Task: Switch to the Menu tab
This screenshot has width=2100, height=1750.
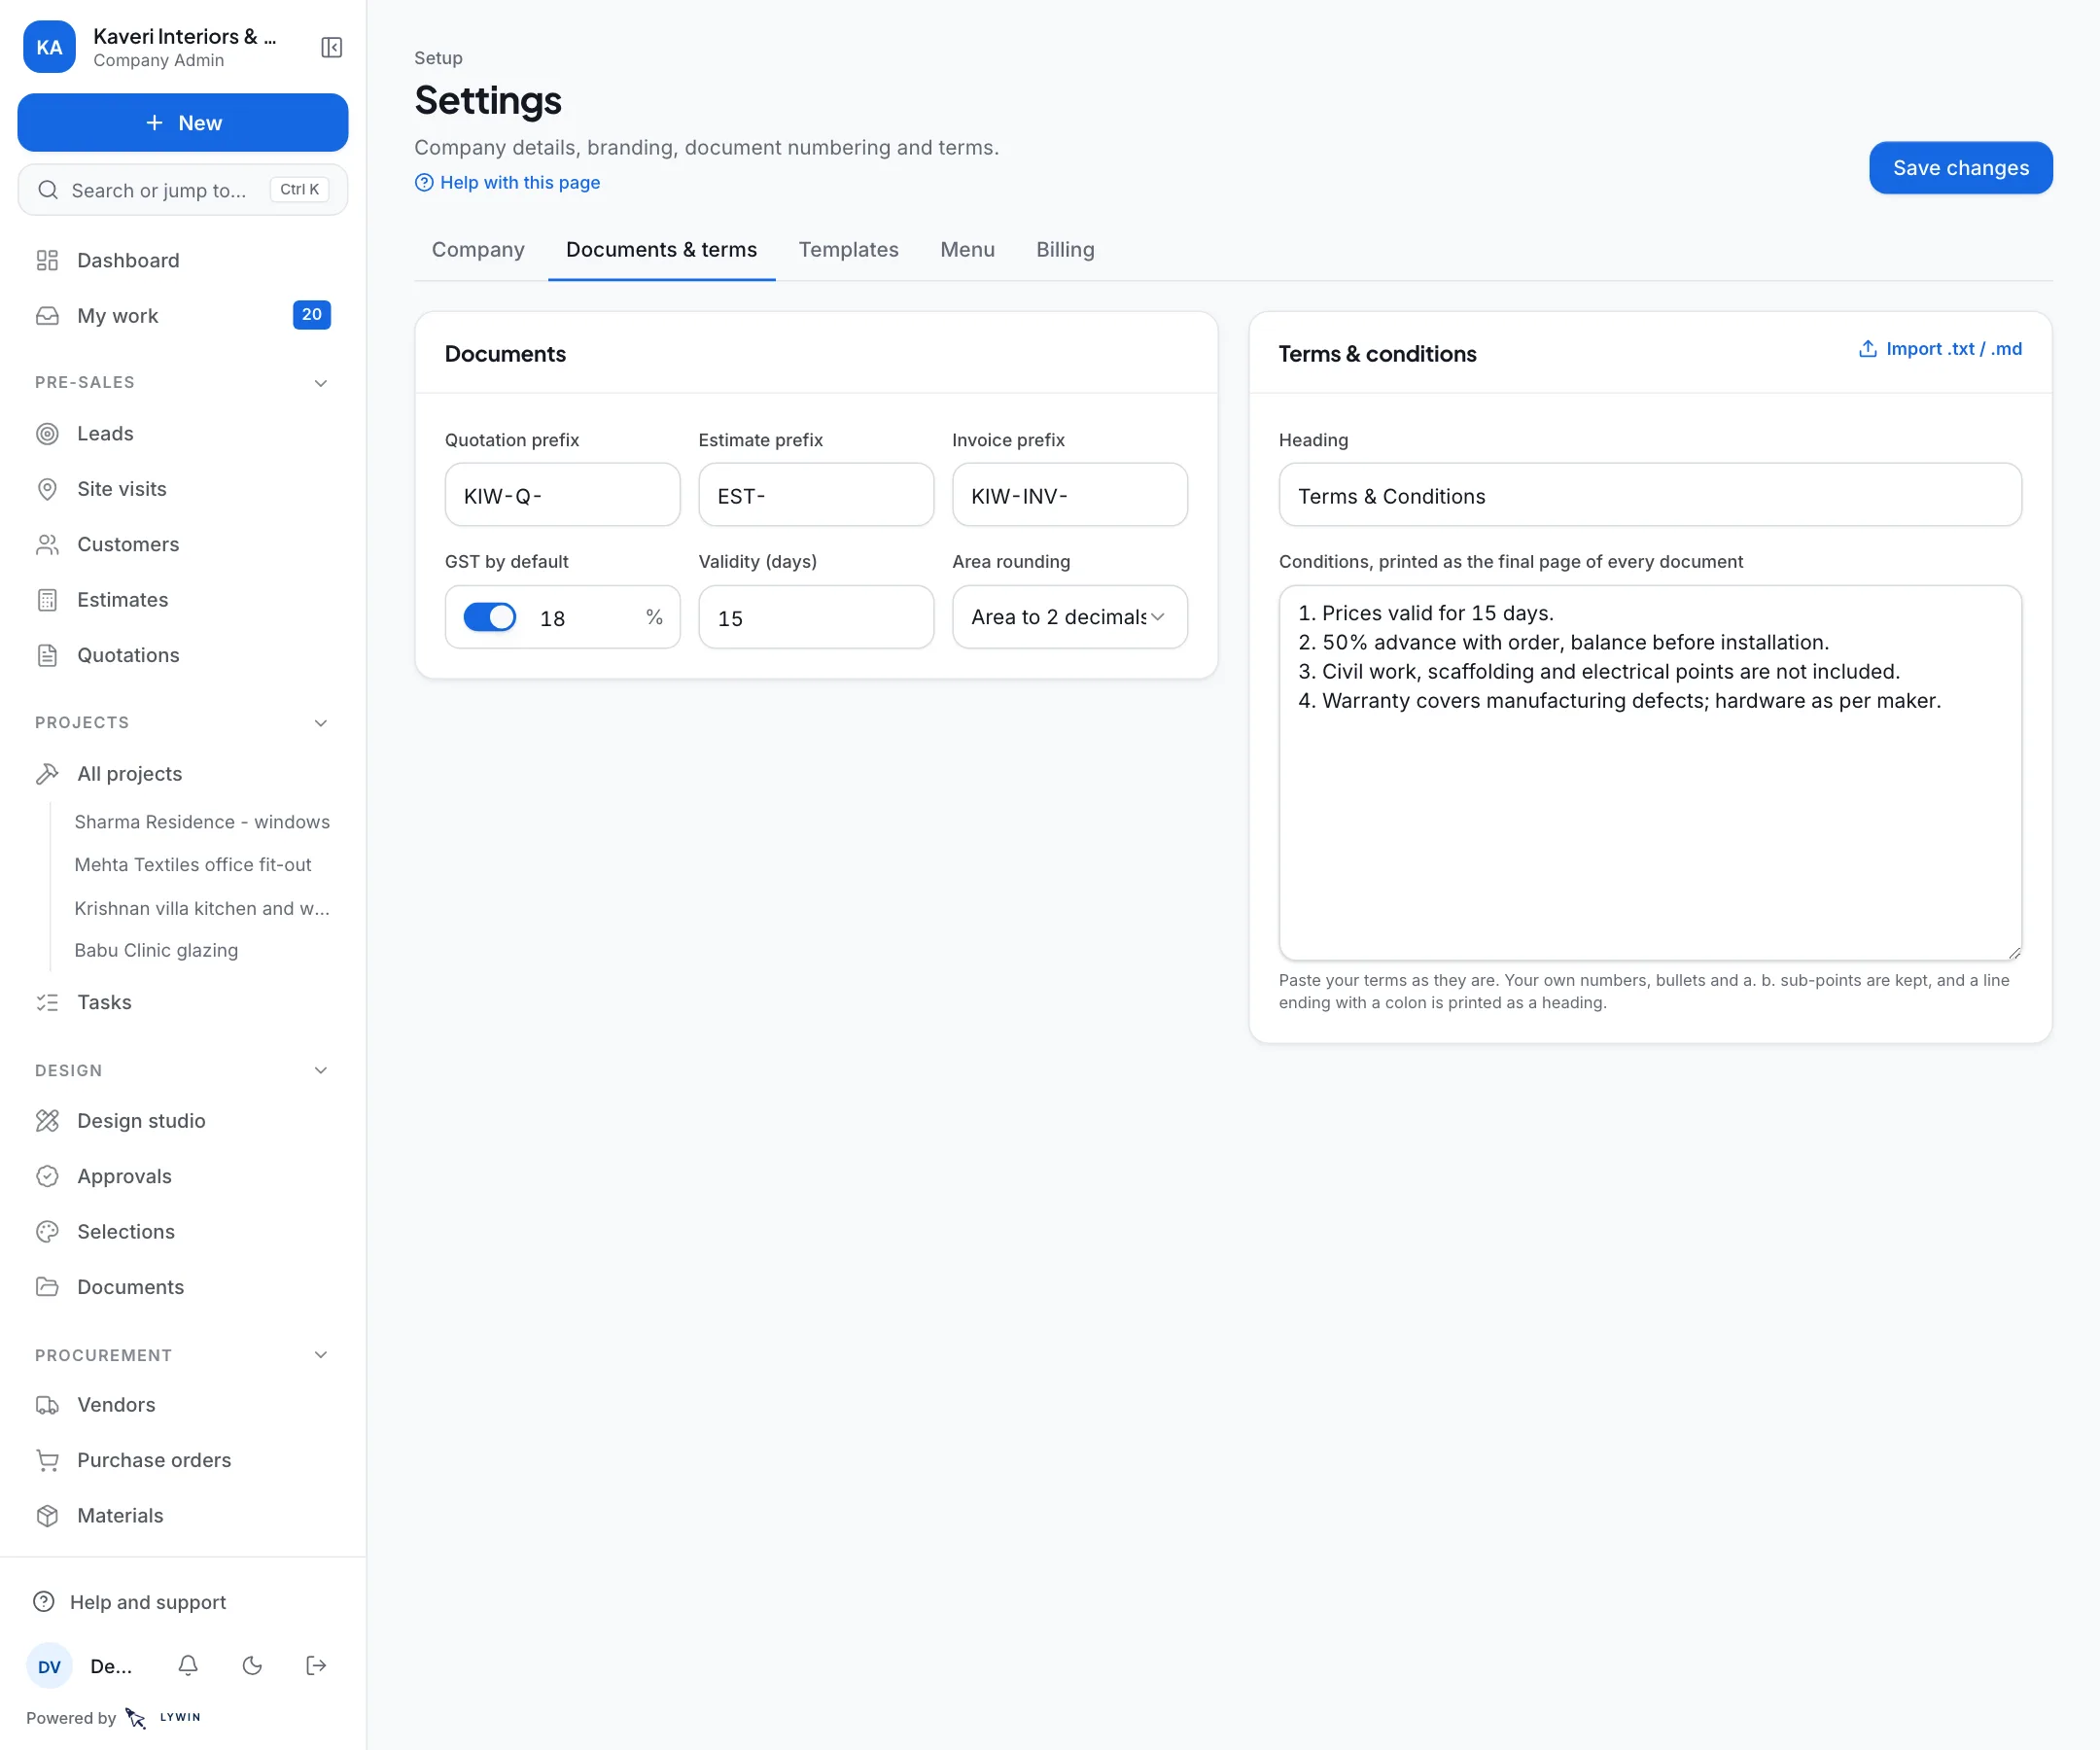Action: (x=967, y=249)
